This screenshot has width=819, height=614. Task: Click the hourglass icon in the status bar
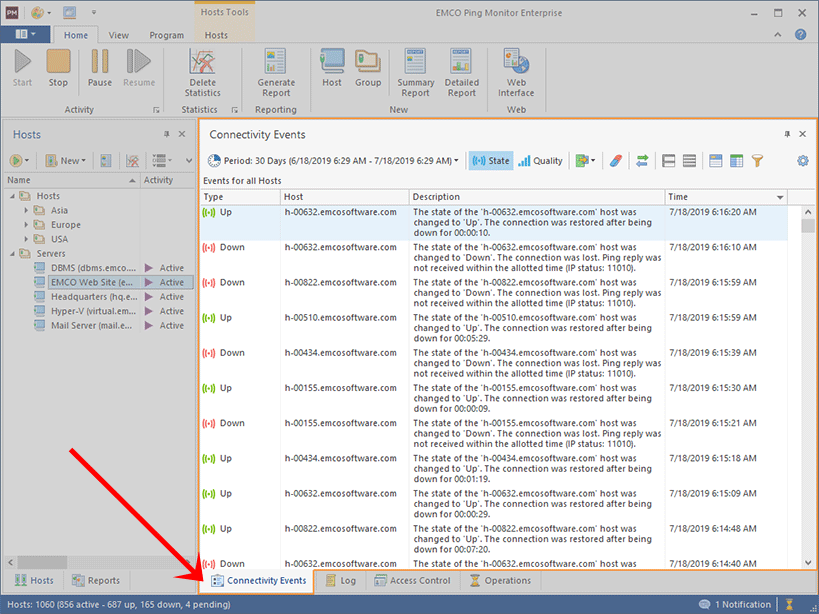point(789,605)
